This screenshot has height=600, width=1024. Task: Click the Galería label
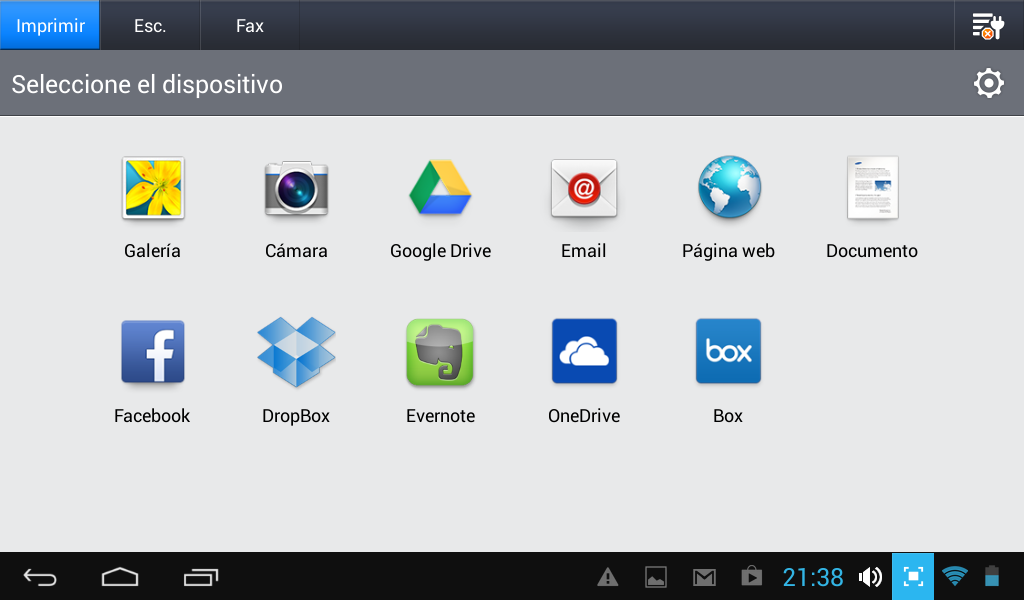click(152, 251)
